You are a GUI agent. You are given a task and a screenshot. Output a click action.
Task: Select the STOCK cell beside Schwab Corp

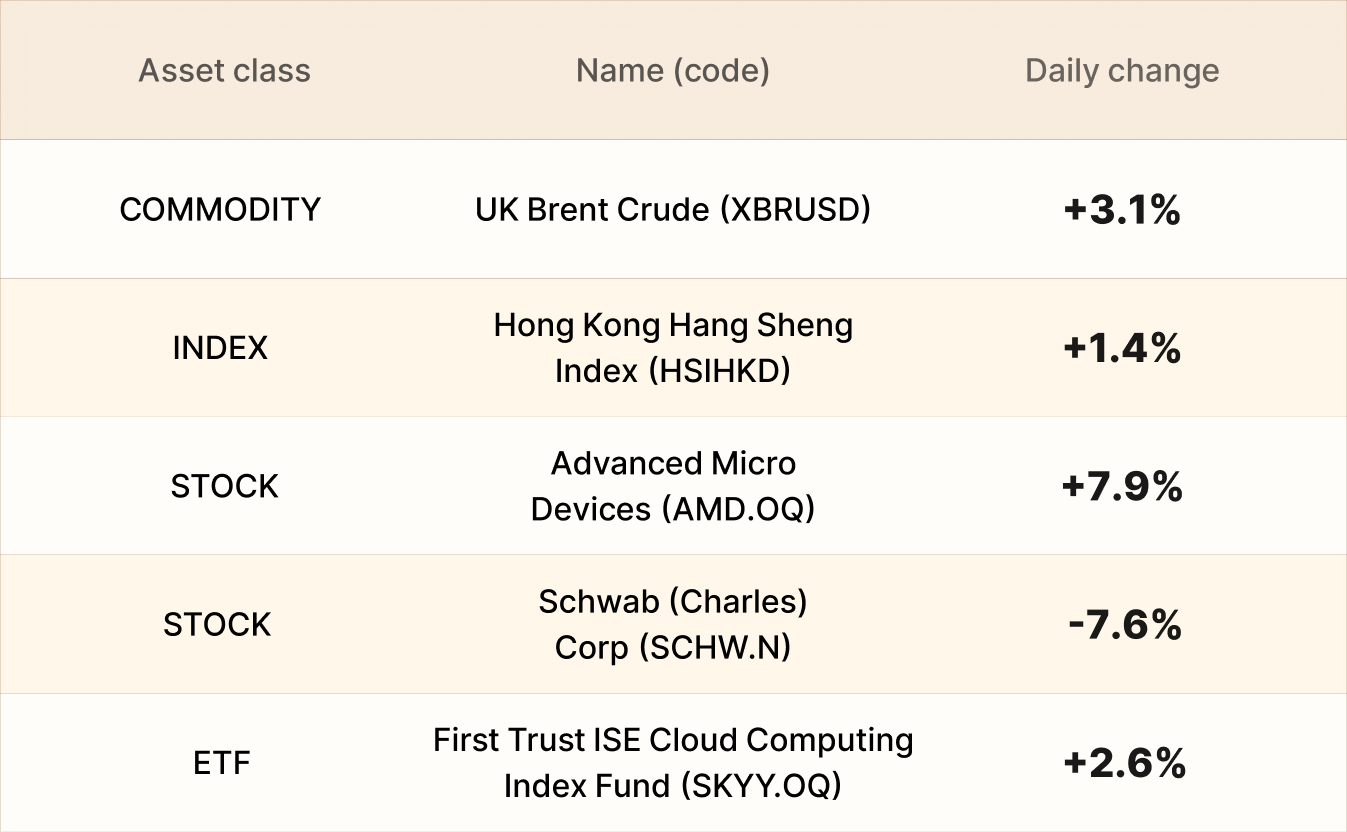217,625
